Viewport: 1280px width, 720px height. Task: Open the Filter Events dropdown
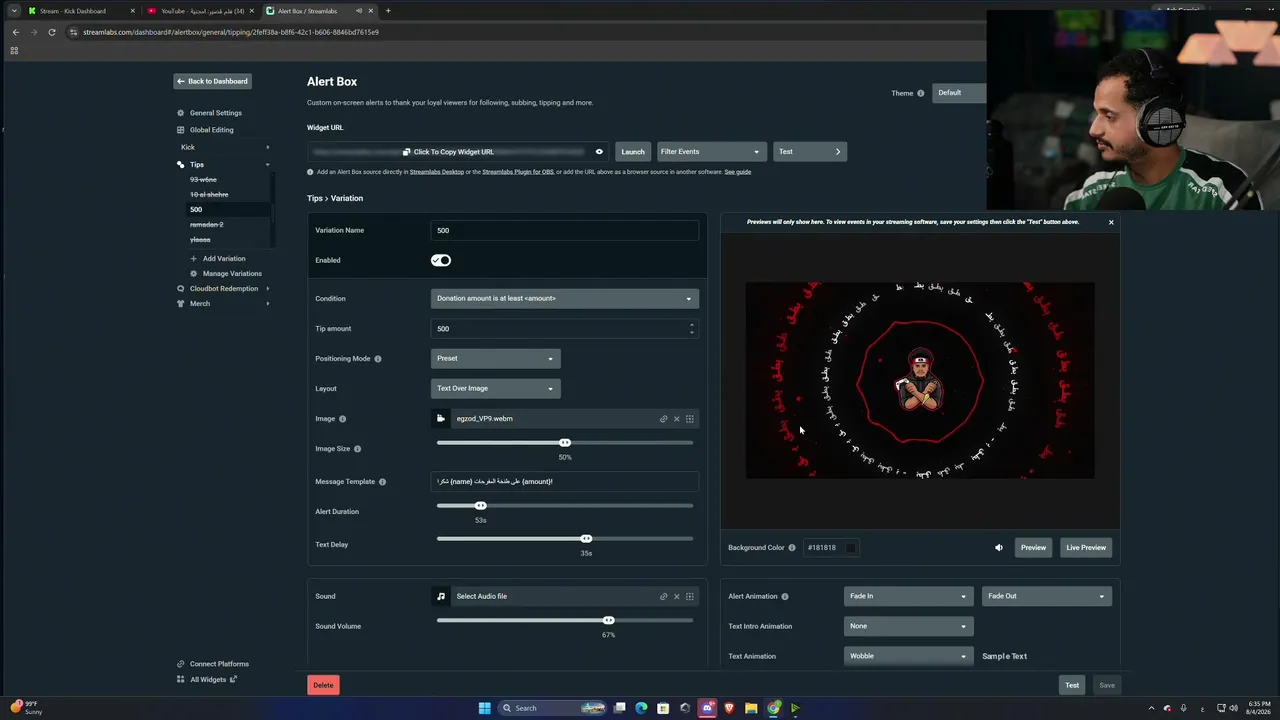[x=711, y=152]
